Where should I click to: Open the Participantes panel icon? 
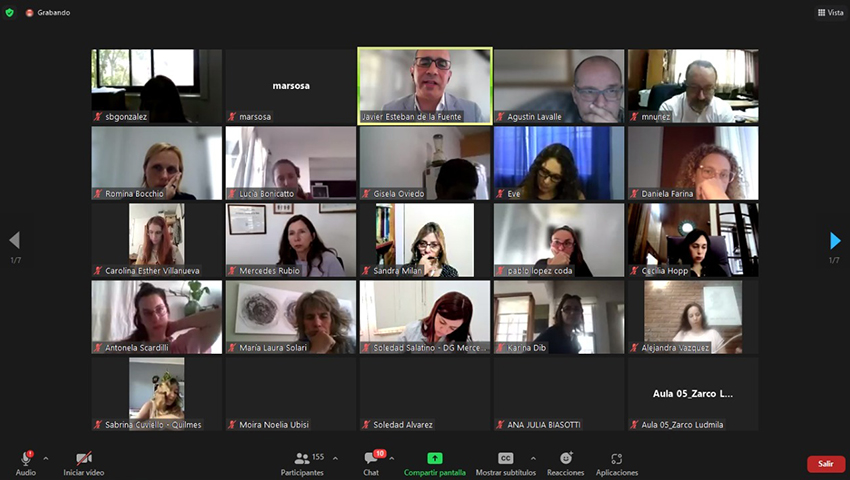(x=301, y=458)
